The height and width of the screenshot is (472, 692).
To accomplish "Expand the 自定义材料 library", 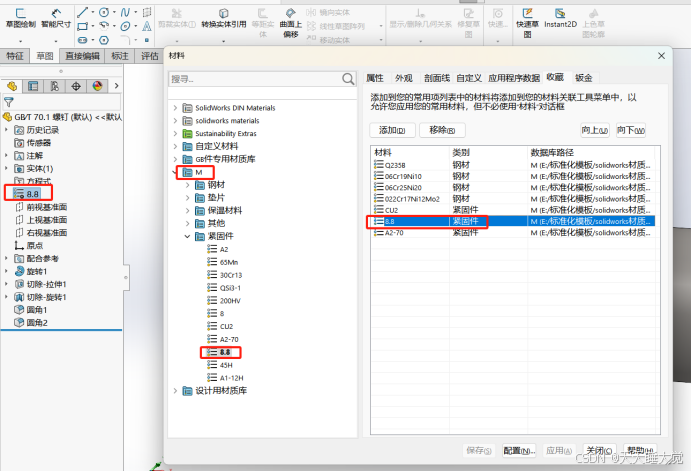I will pos(175,146).
